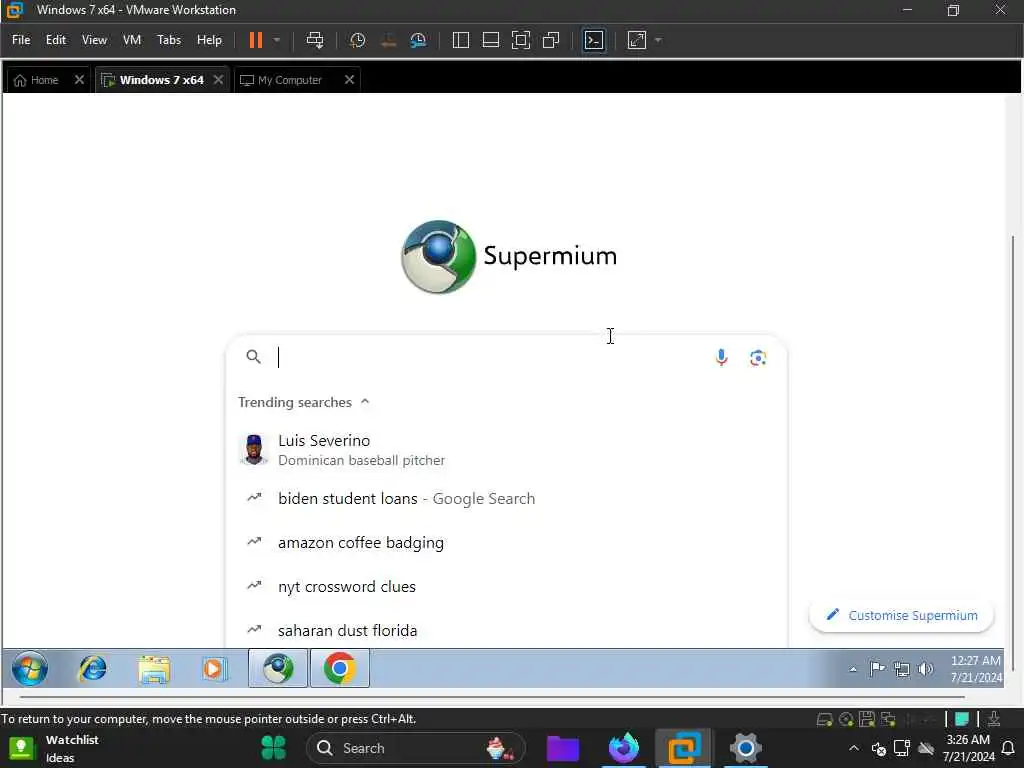This screenshot has height=768, width=1024.
Task: Open search by image lens icon
Action: coord(758,358)
